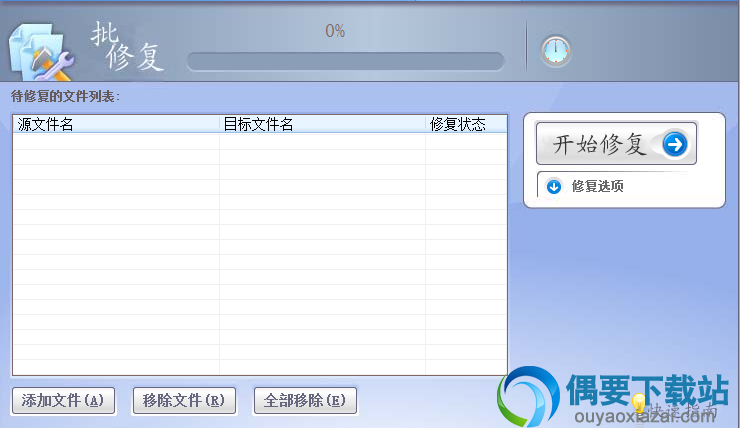Click the 移除文件 (R) button
Screen dimensions: 740x428
(x=184, y=401)
